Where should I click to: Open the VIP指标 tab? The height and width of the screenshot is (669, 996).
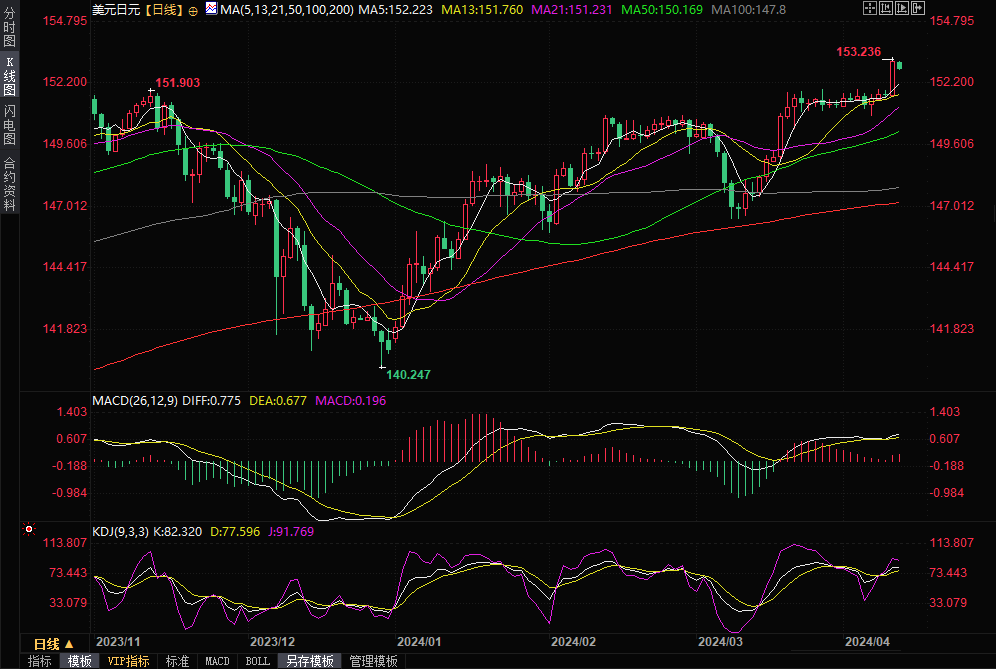[129, 661]
